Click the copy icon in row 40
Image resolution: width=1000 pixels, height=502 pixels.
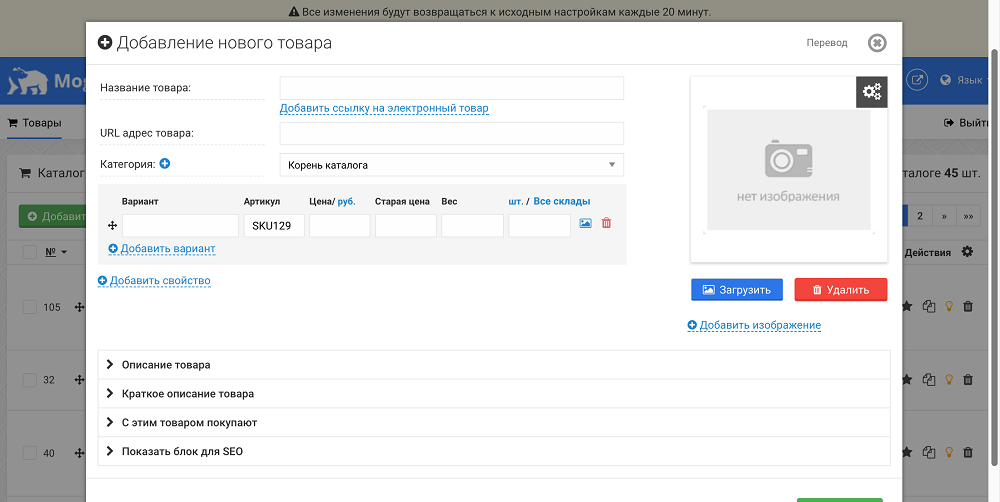(x=929, y=452)
